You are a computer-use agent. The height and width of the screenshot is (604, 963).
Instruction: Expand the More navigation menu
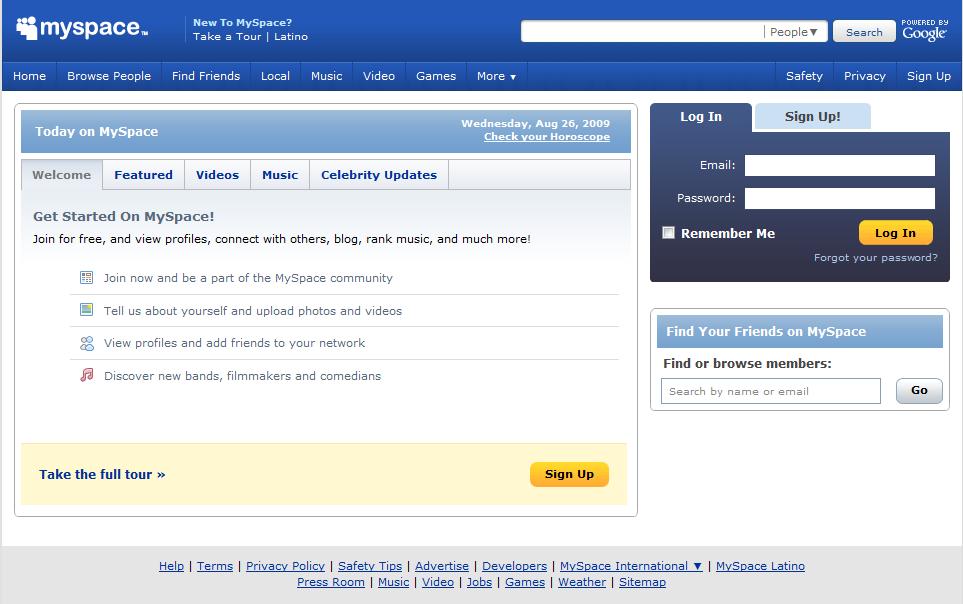point(496,76)
